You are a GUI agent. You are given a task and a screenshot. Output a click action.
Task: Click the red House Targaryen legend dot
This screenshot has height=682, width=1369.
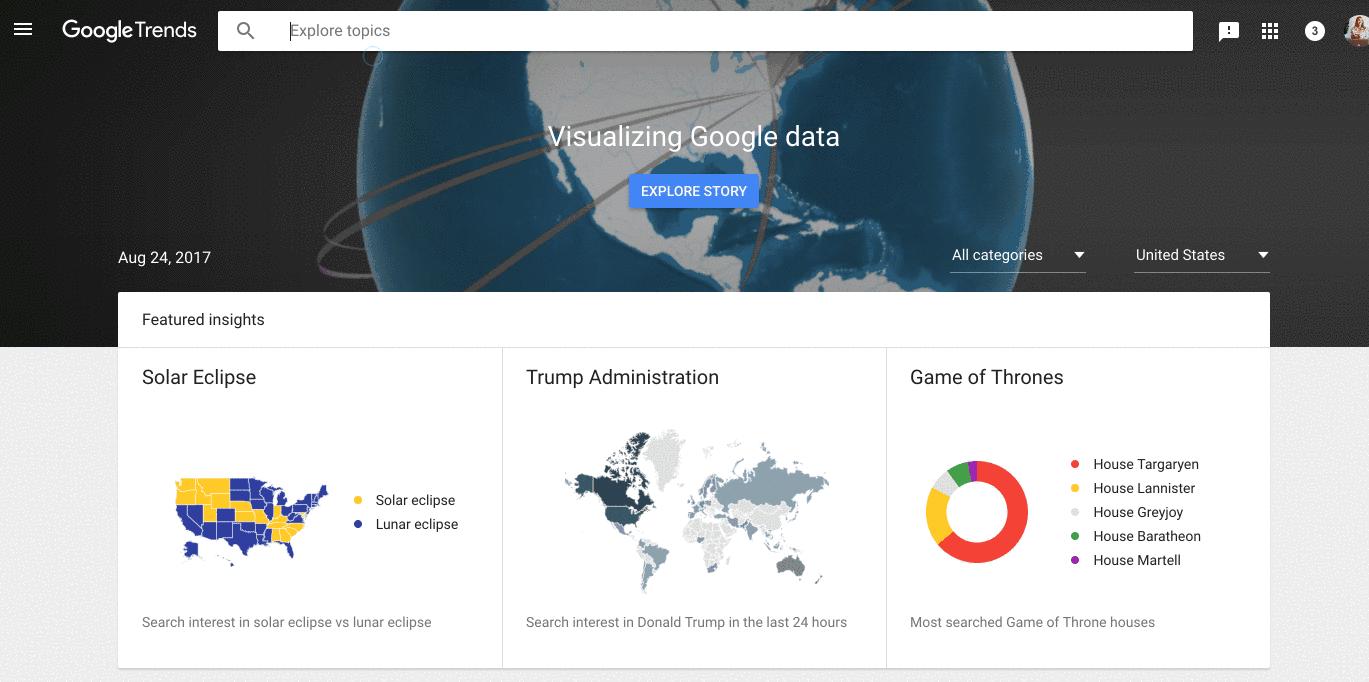[1075, 464]
